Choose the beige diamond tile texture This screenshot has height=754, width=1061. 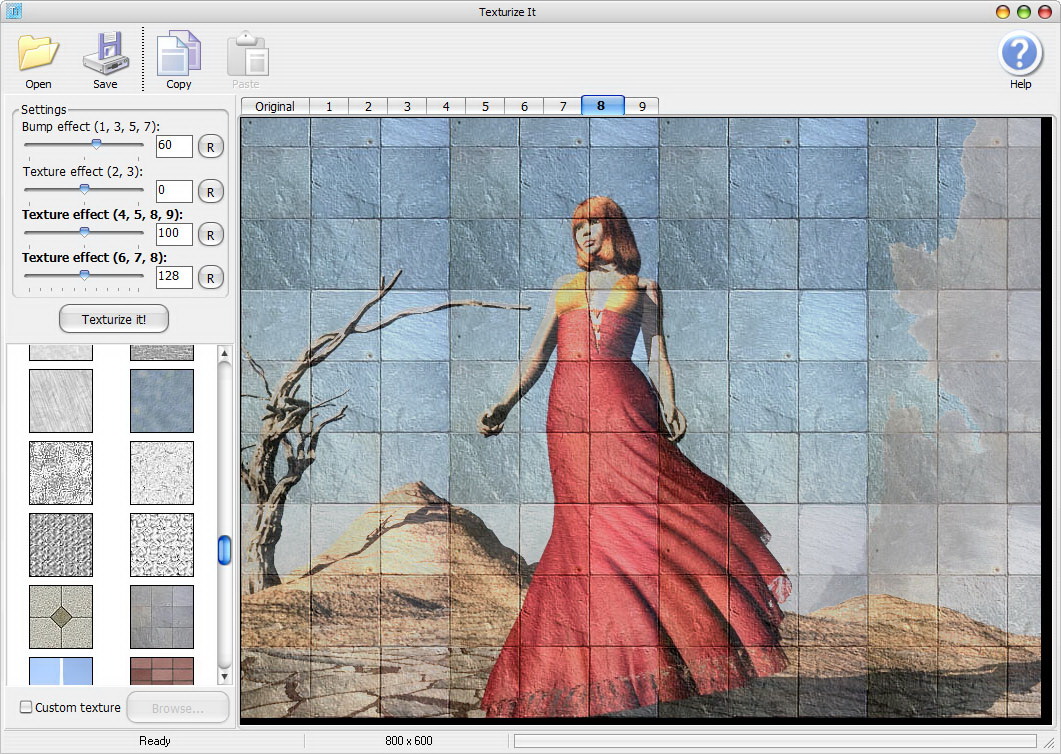pyautogui.click(x=61, y=617)
